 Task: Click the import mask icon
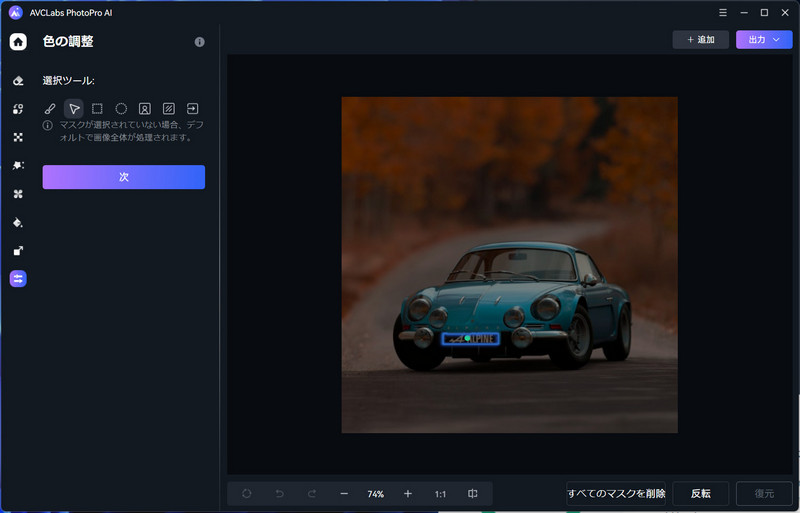click(x=192, y=108)
